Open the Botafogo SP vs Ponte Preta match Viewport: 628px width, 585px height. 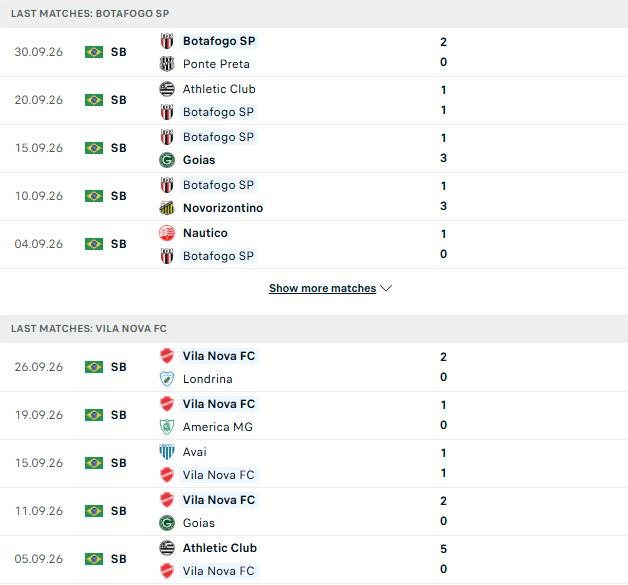(x=314, y=52)
